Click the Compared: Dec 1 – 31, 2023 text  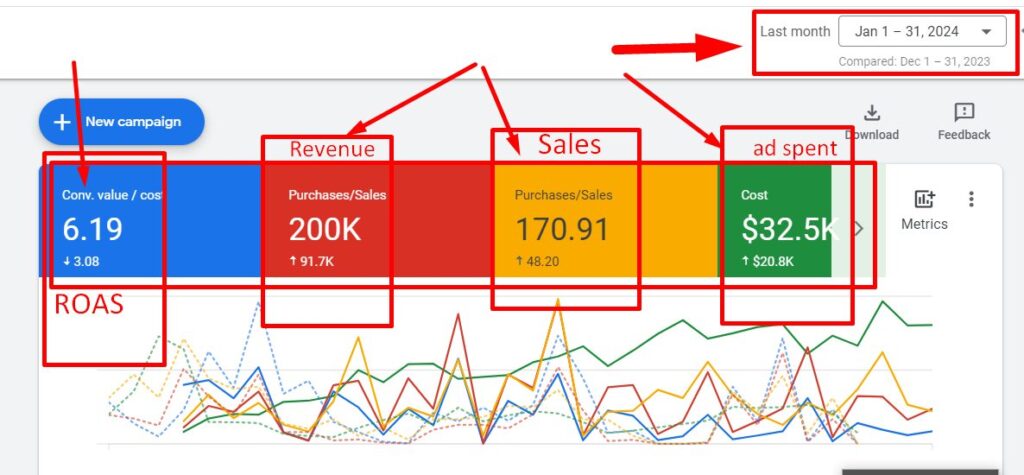tap(914, 61)
